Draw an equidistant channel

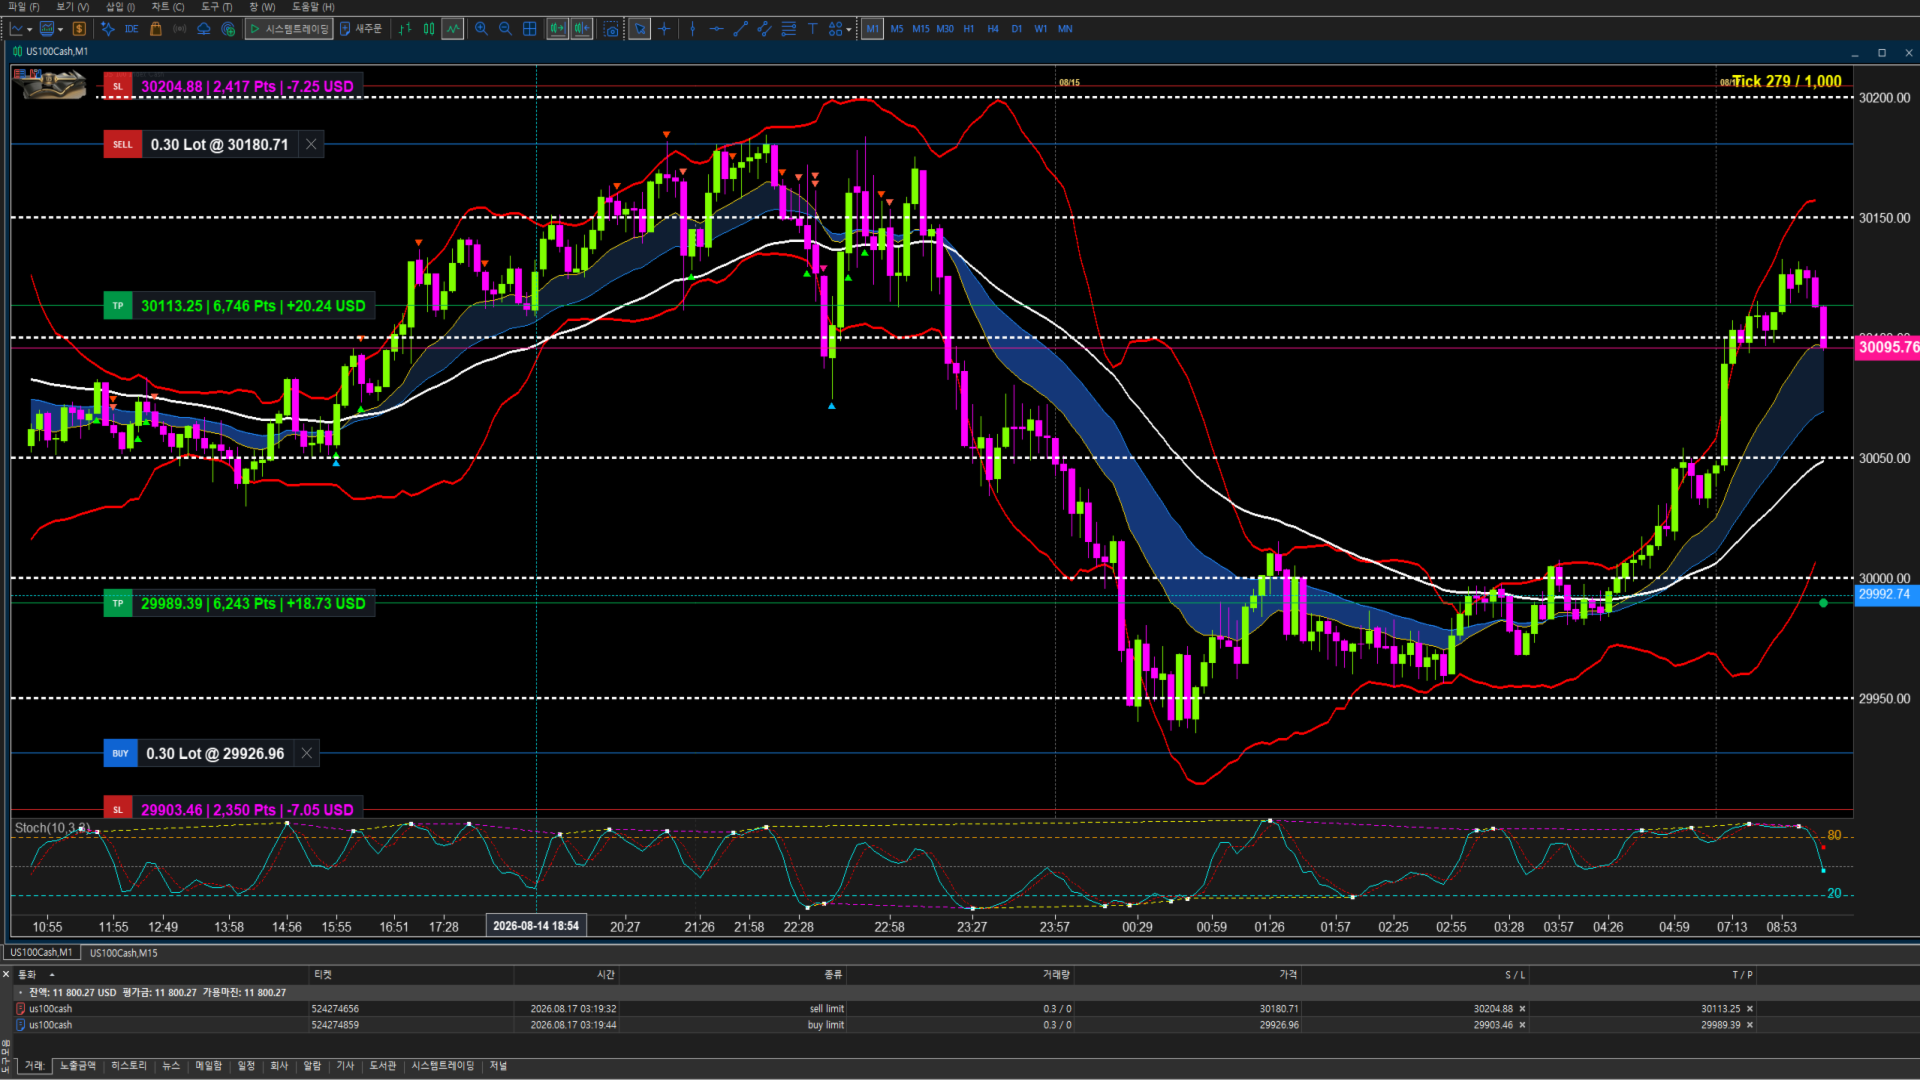(764, 29)
